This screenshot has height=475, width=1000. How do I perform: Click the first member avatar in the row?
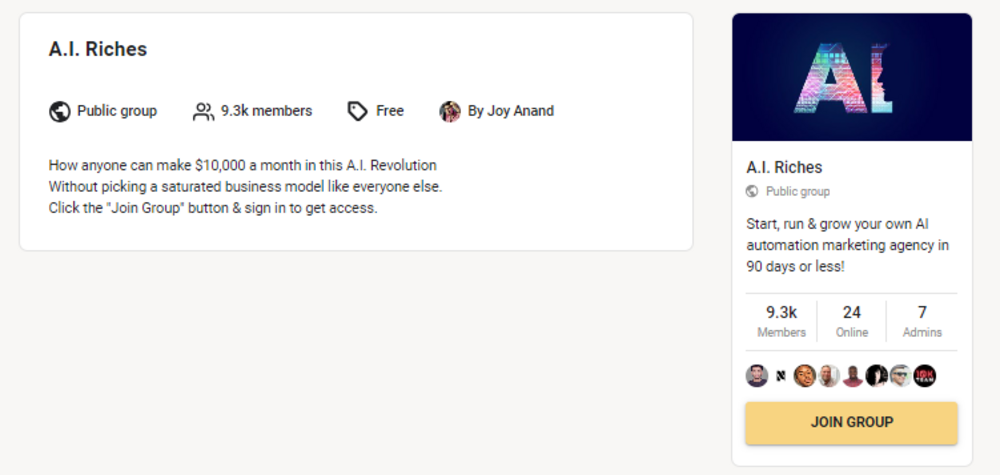(x=757, y=376)
